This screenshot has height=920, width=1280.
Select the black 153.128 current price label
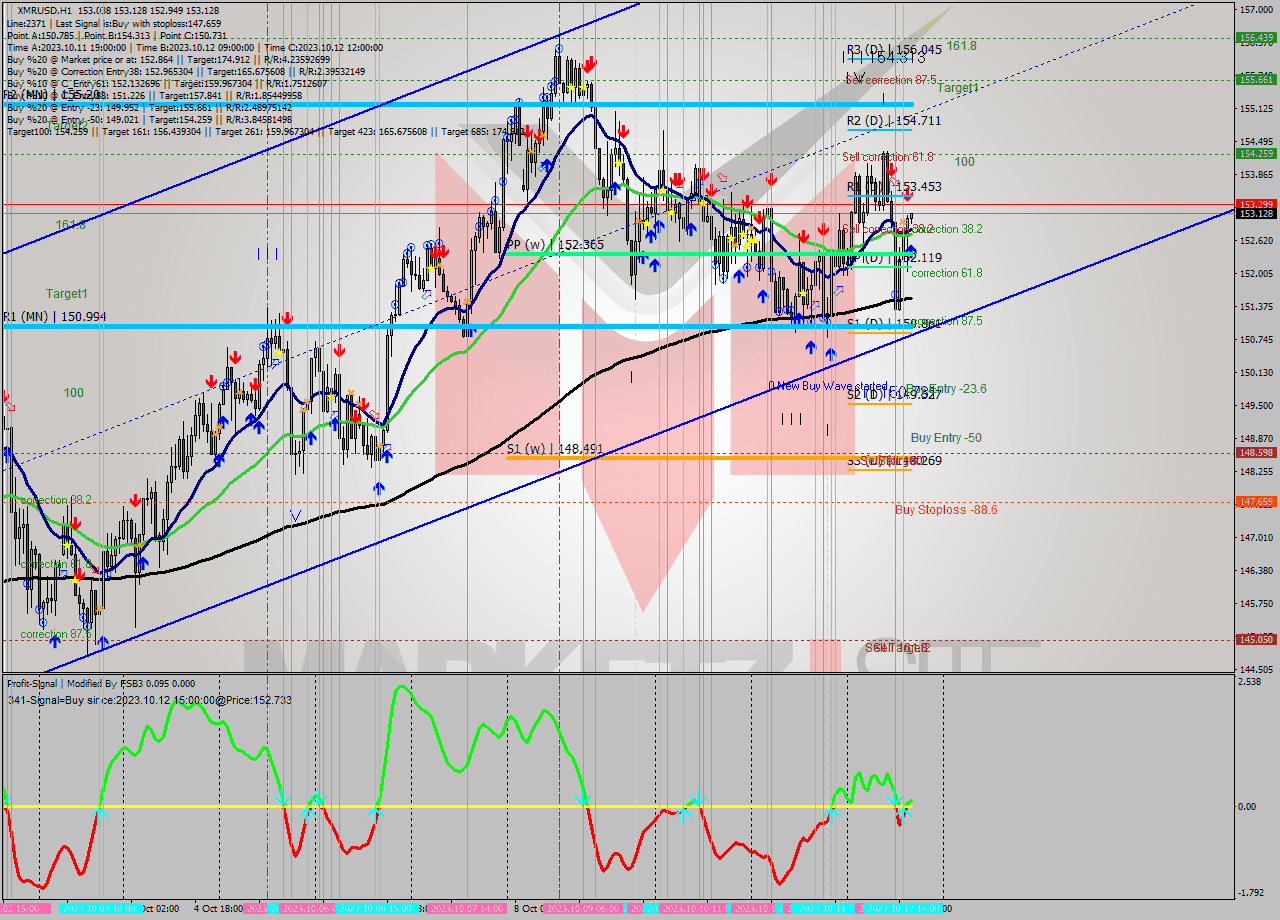(1255, 213)
